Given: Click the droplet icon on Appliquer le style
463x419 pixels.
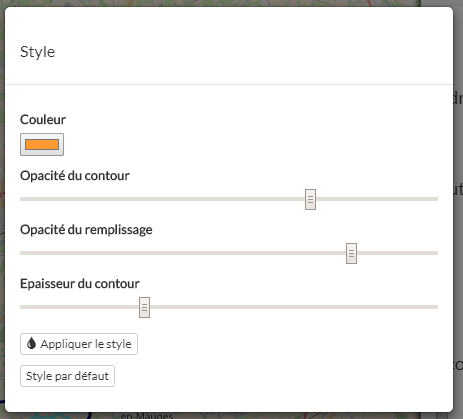Looking at the screenshot, I should 31,343.
